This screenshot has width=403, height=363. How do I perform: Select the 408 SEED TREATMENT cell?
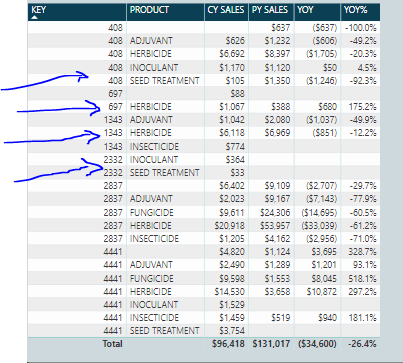165,81
